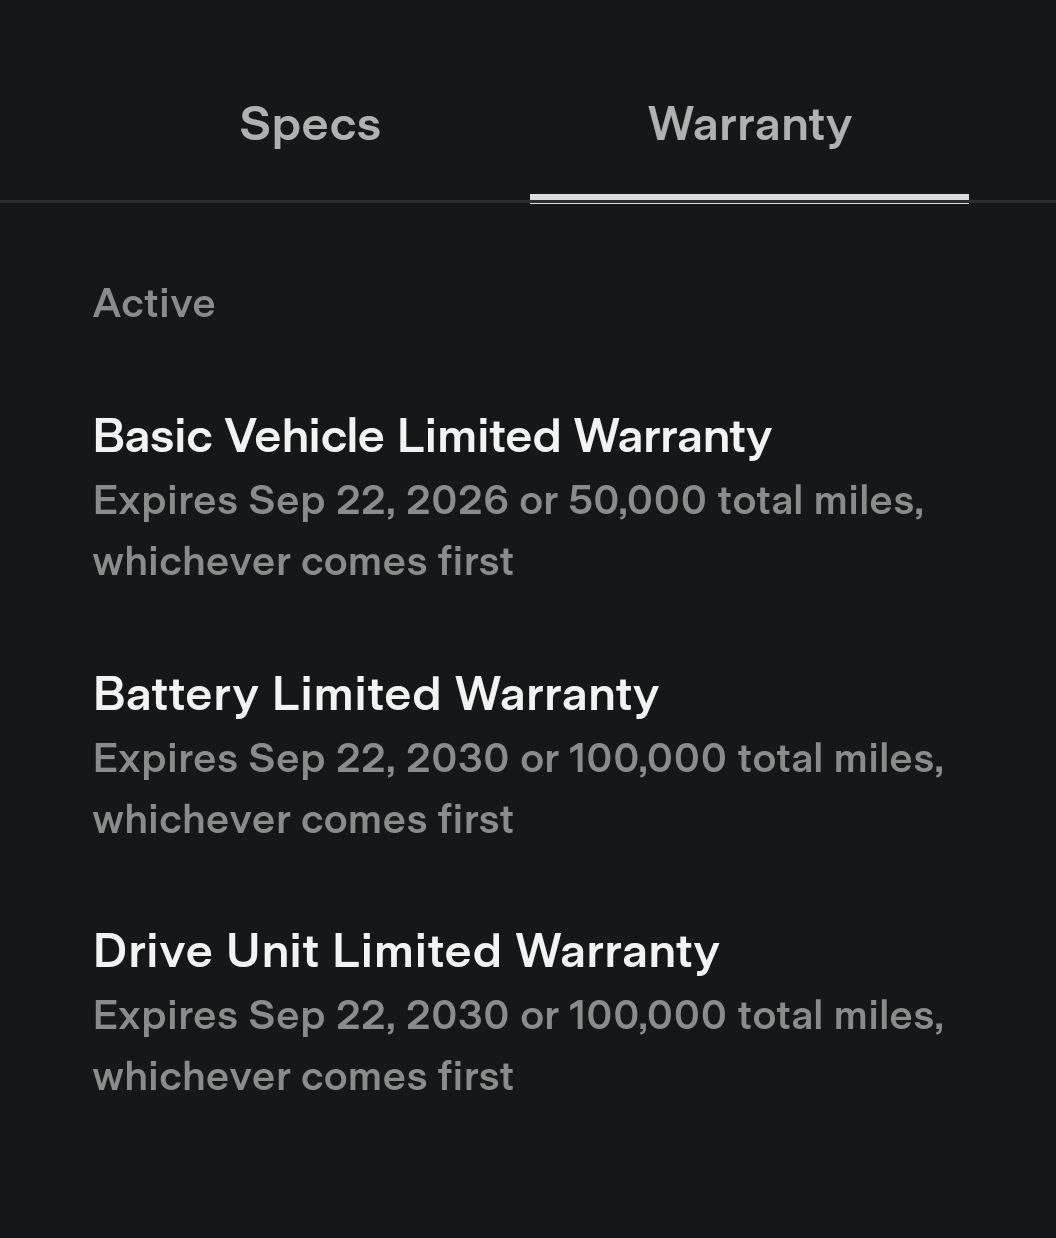Click Battery warranty's 100,000 total miles text
The height and width of the screenshot is (1238, 1056).
pyautogui.click(x=757, y=758)
